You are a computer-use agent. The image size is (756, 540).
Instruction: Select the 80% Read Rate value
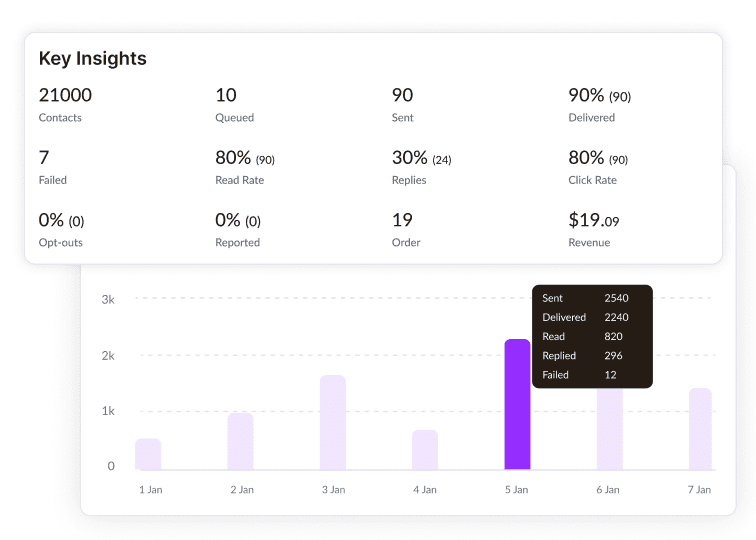[245, 158]
